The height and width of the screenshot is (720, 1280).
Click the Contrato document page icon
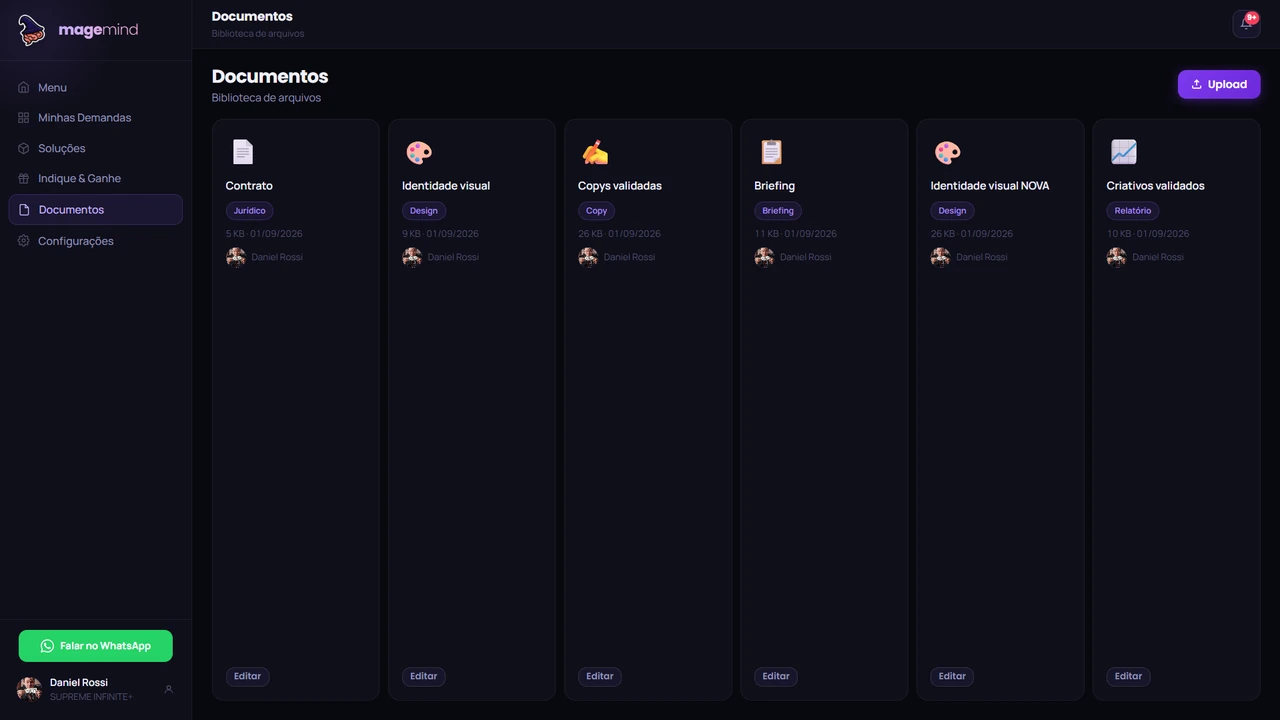coord(243,152)
